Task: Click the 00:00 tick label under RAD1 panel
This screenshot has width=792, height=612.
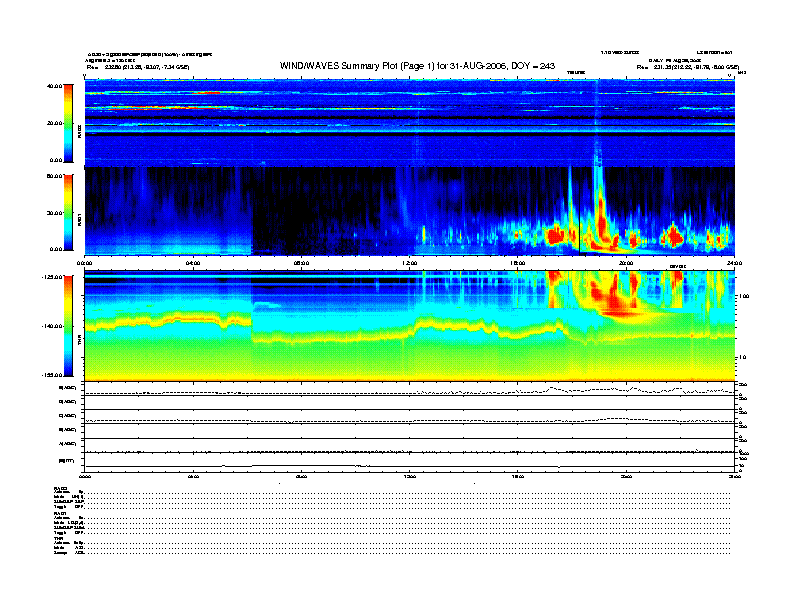Action: tap(84, 263)
